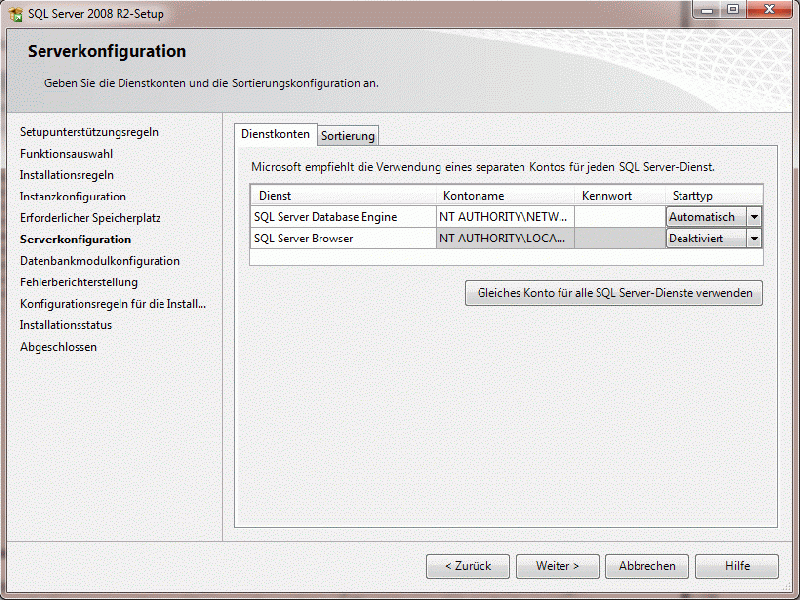800x600 pixels.
Task: Click the Dienst column header
Action: click(343, 195)
